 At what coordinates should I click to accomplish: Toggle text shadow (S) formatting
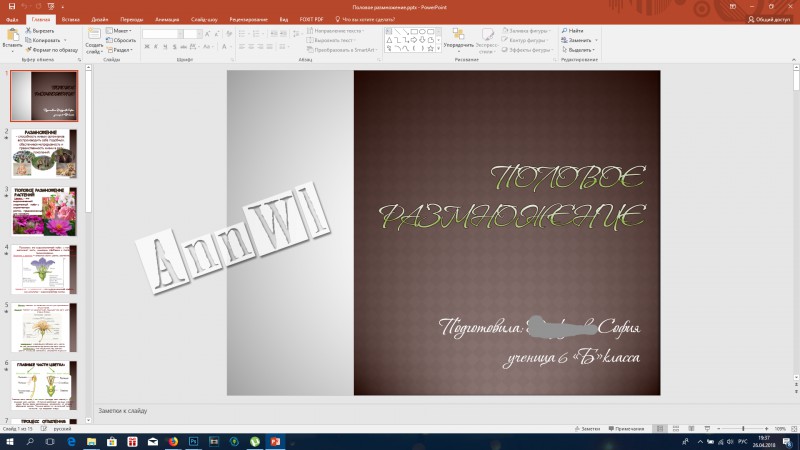(x=174, y=47)
